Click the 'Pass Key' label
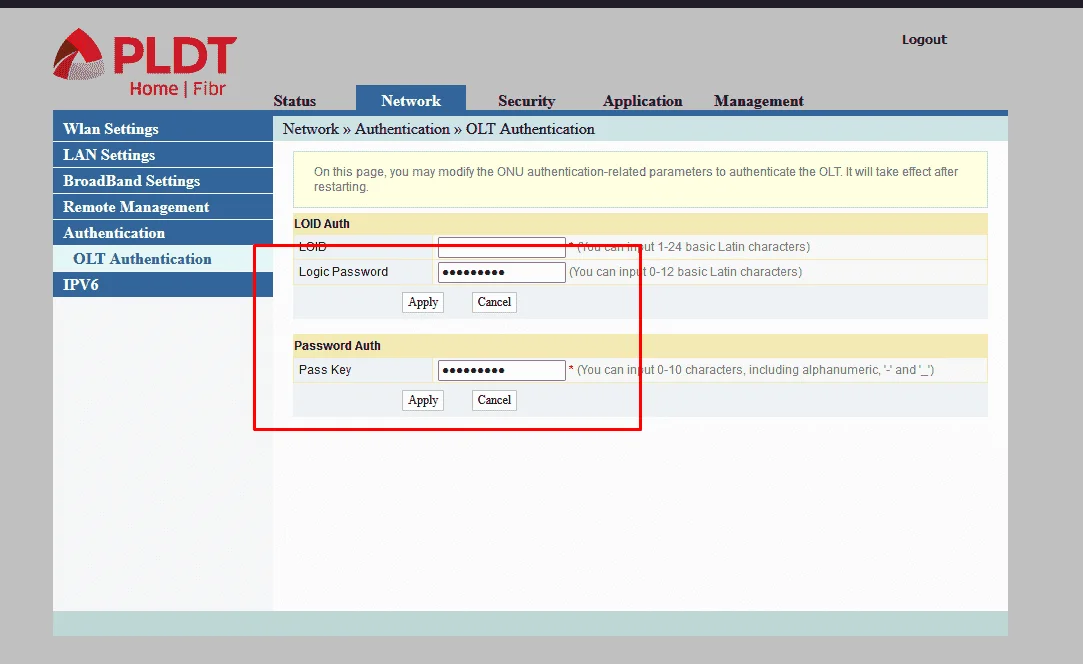Viewport: 1083px width, 664px height. tap(325, 370)
